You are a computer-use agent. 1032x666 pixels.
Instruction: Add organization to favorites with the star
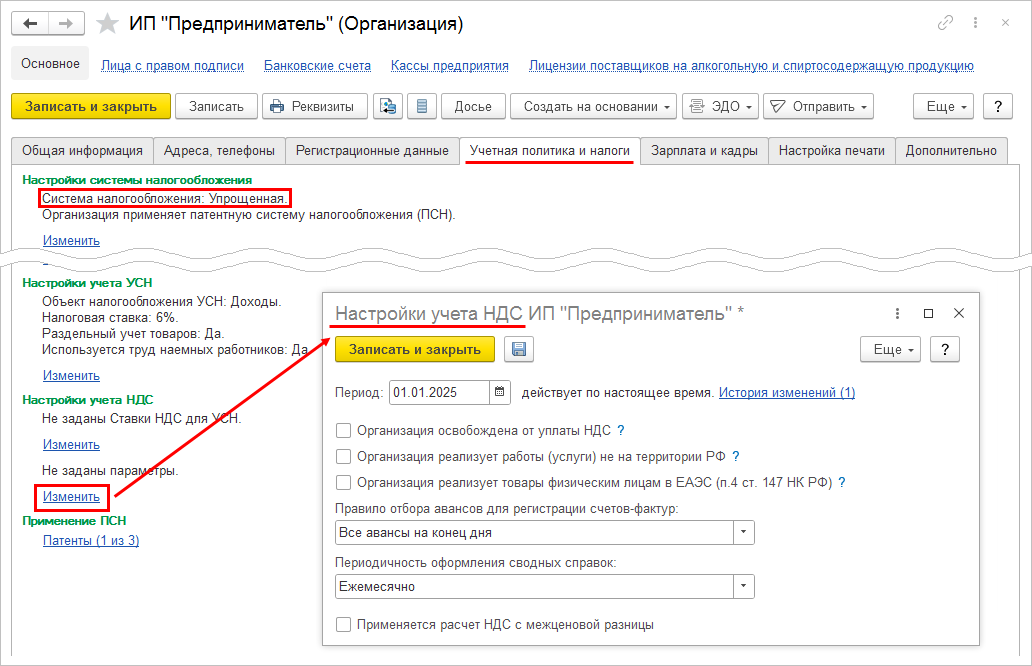(x=107, y=24)
